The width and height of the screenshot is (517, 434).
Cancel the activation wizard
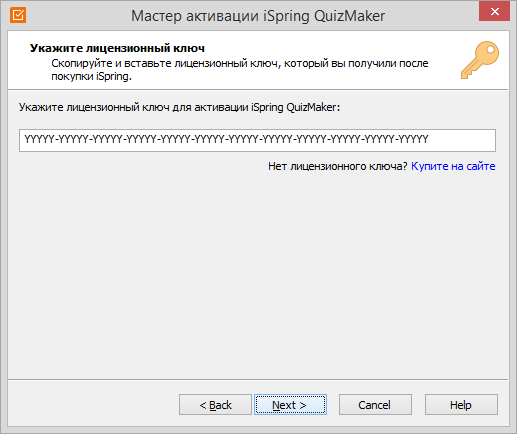point(375,405)
